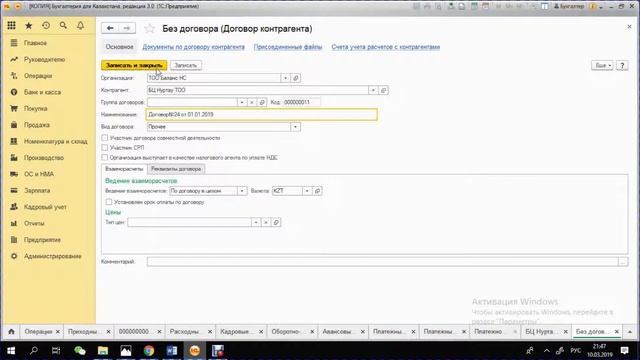Viewport: 640px width, 360px height.
Task: Open the Комментарий ellipsis button
Action: 623,262
